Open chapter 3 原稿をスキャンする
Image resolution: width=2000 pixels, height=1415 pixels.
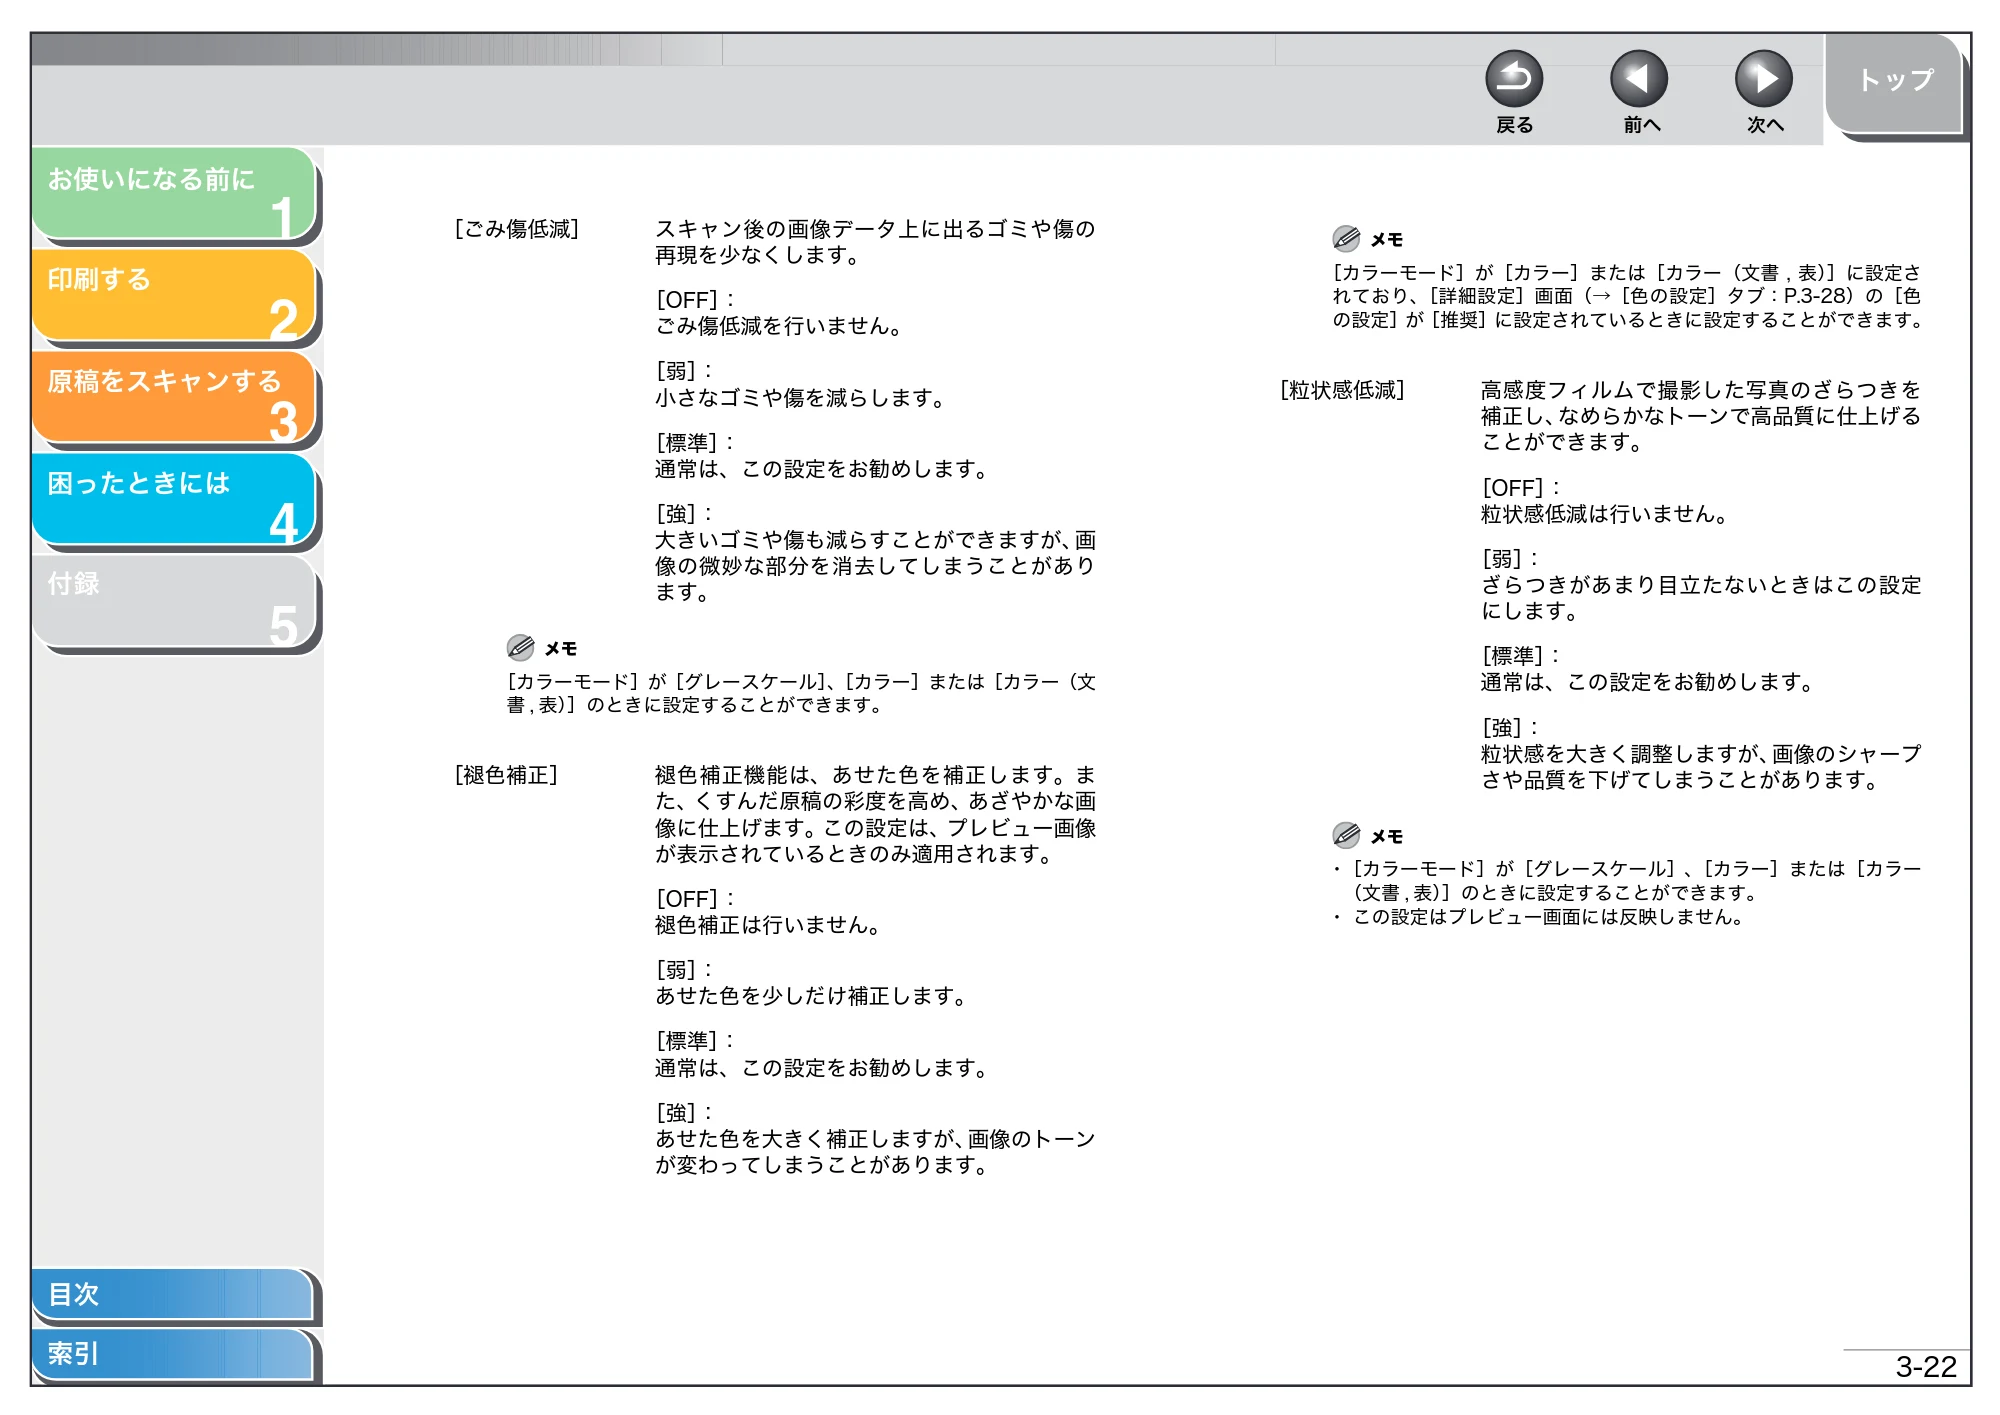175,398
